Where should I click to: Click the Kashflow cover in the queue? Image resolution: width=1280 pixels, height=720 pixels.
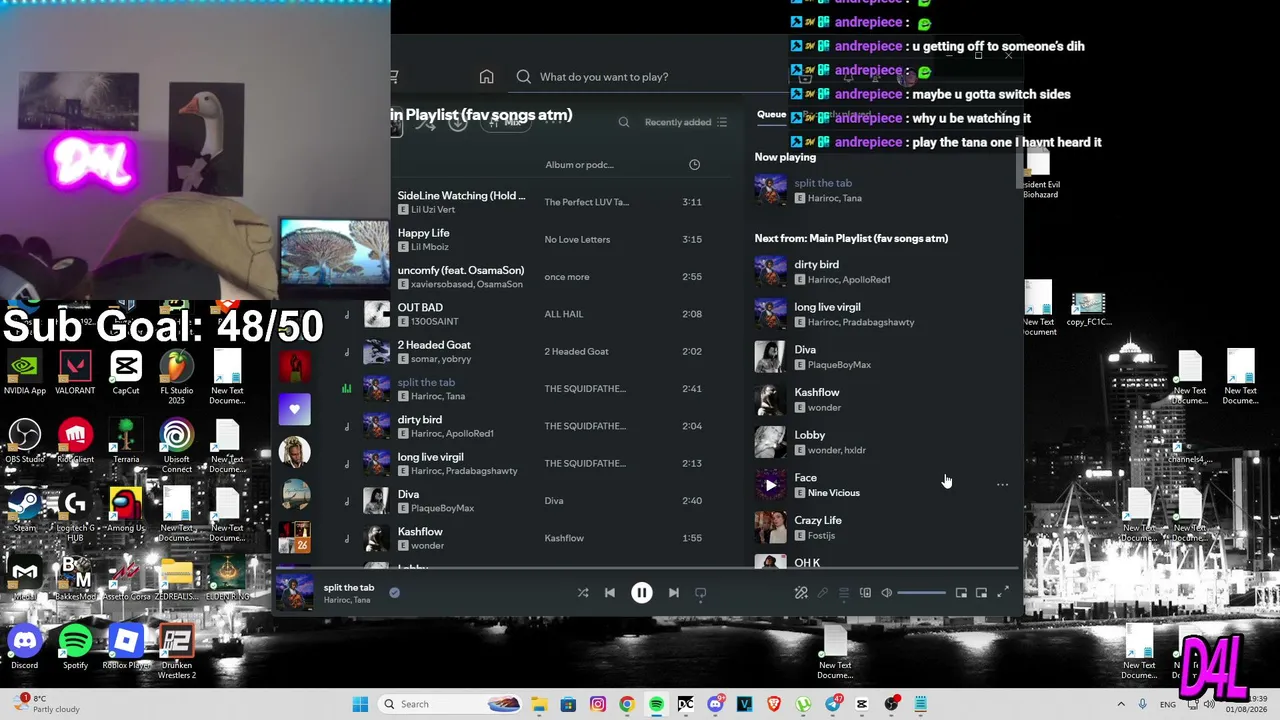[x=770, y=400]
